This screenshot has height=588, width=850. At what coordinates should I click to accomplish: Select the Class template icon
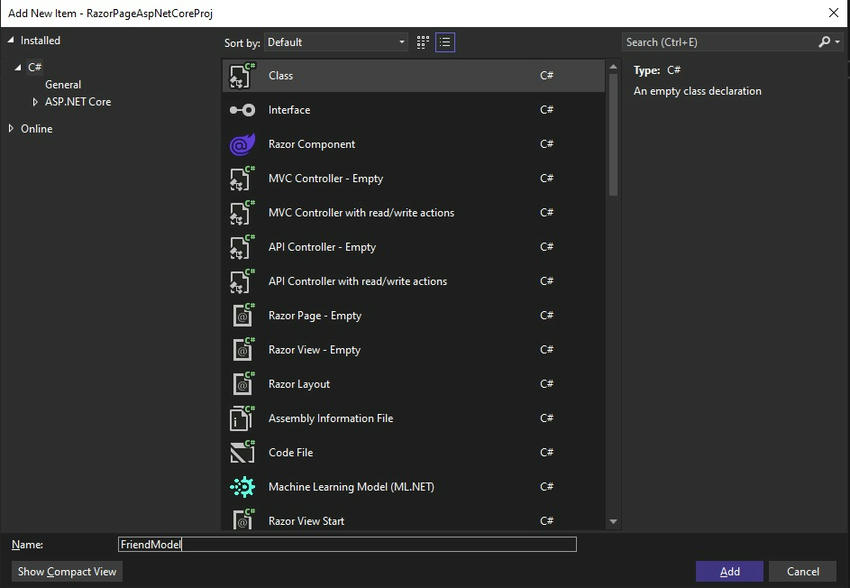(x=241, y=75)
